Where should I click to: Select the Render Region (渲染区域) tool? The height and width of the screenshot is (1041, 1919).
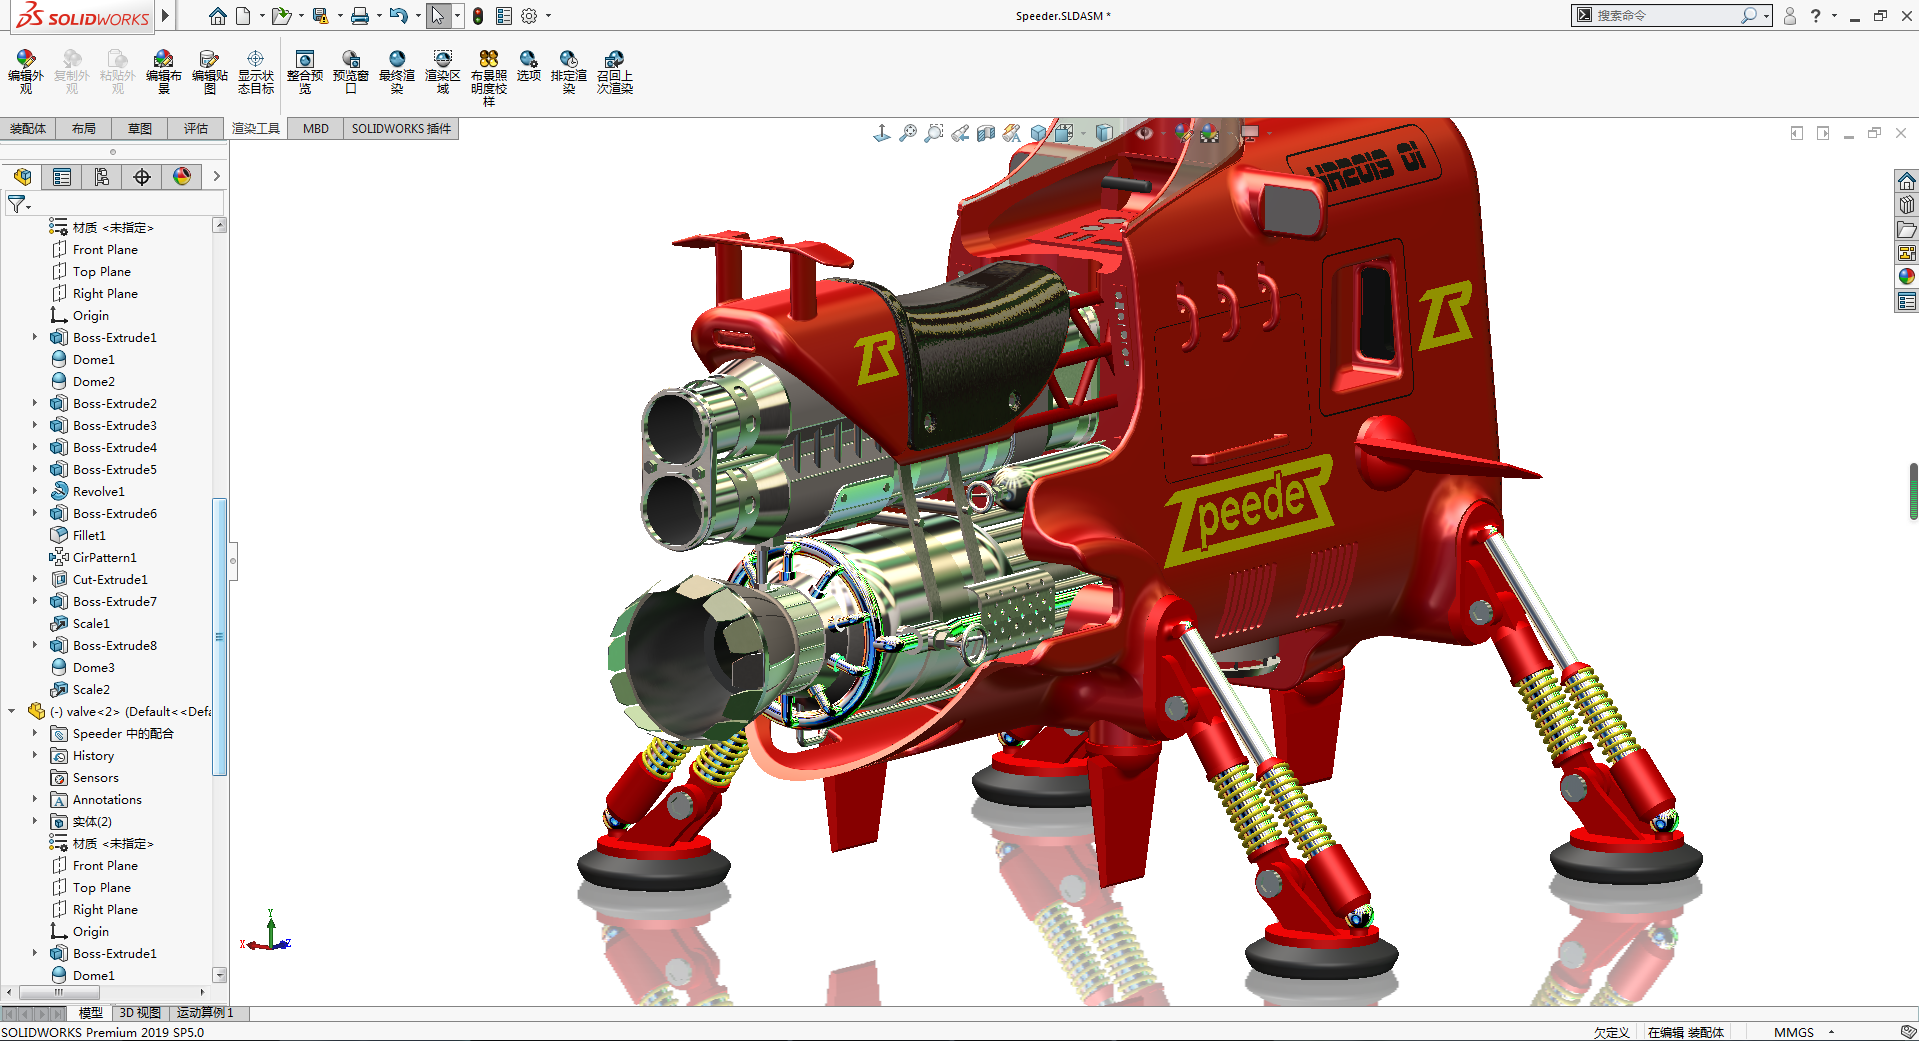click(x=443, y=72)
